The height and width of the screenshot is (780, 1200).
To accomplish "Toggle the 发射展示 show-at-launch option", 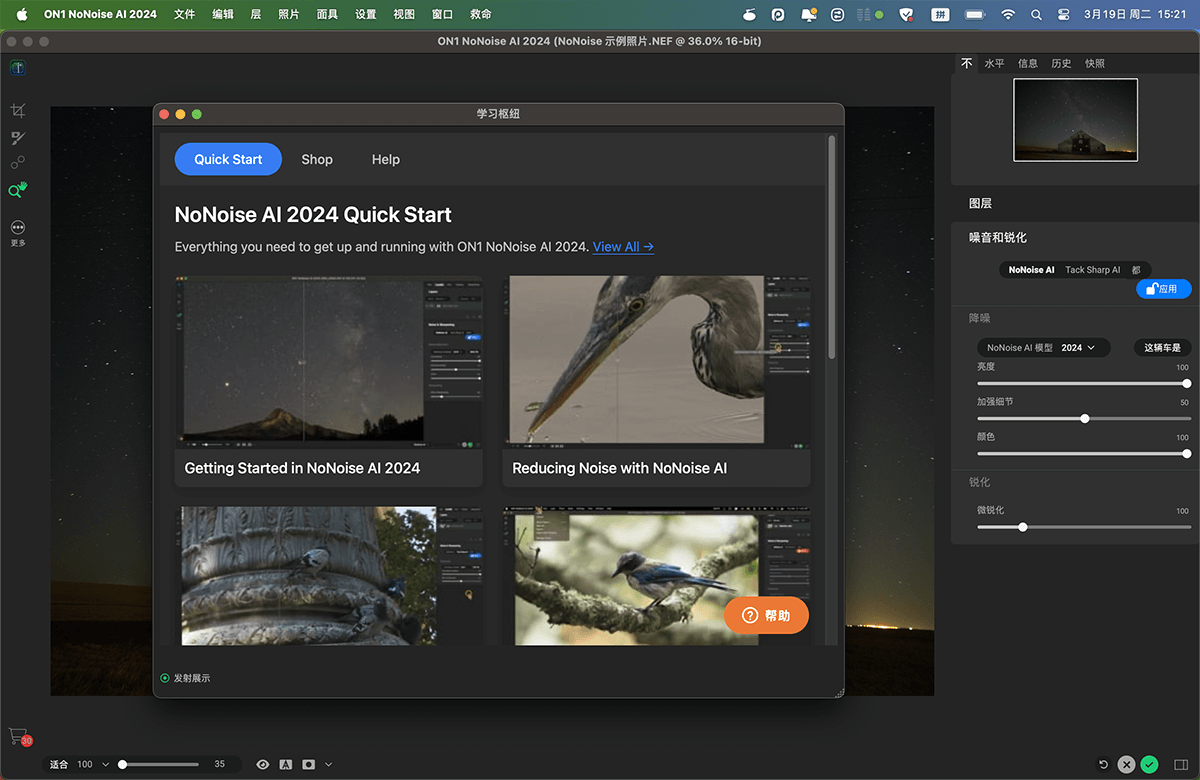I will (x=185, y=678).
